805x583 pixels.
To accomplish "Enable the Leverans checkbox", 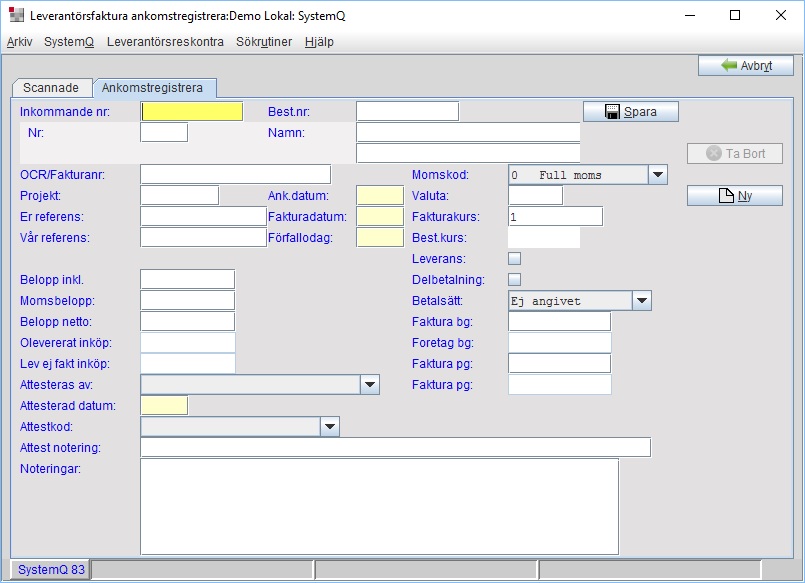I will 515,259.
